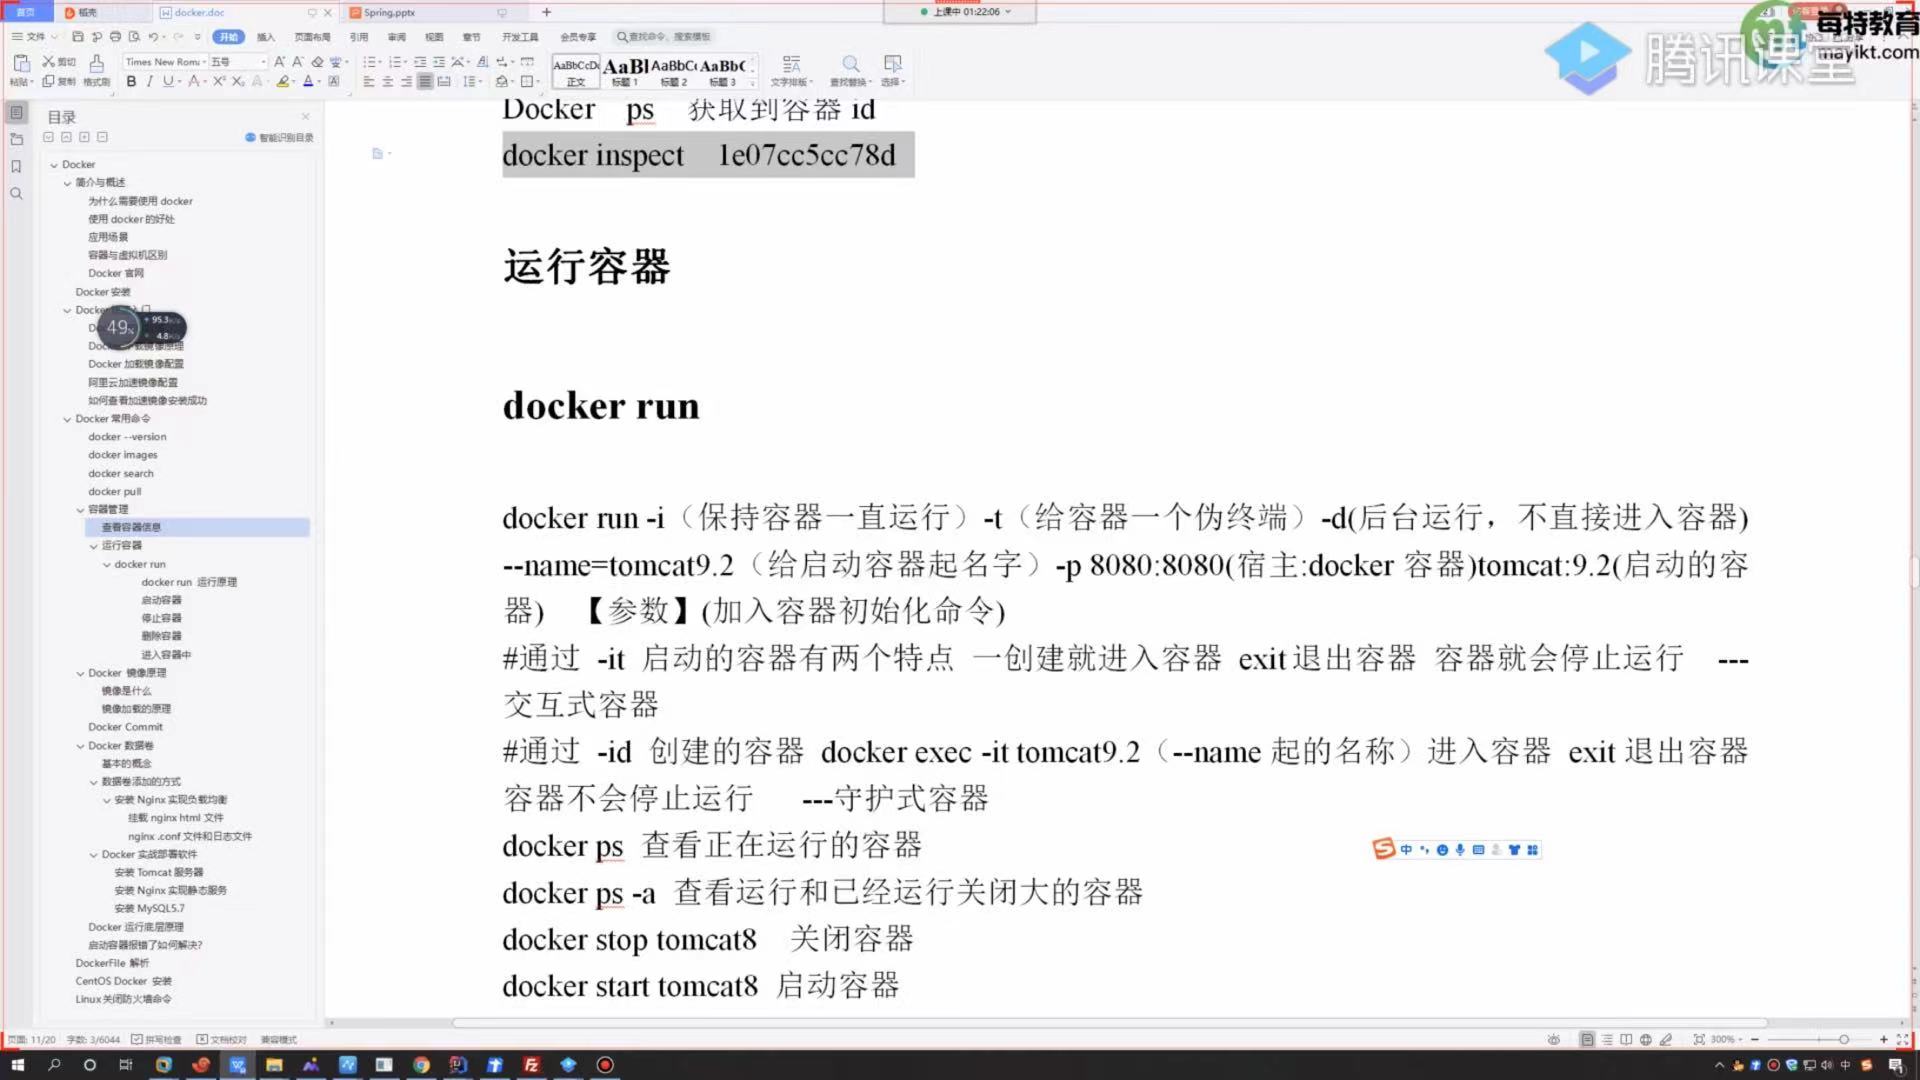Apply the 标题 1 heading style
This screenshot has height=1080, width=1920.
(625, 70)
